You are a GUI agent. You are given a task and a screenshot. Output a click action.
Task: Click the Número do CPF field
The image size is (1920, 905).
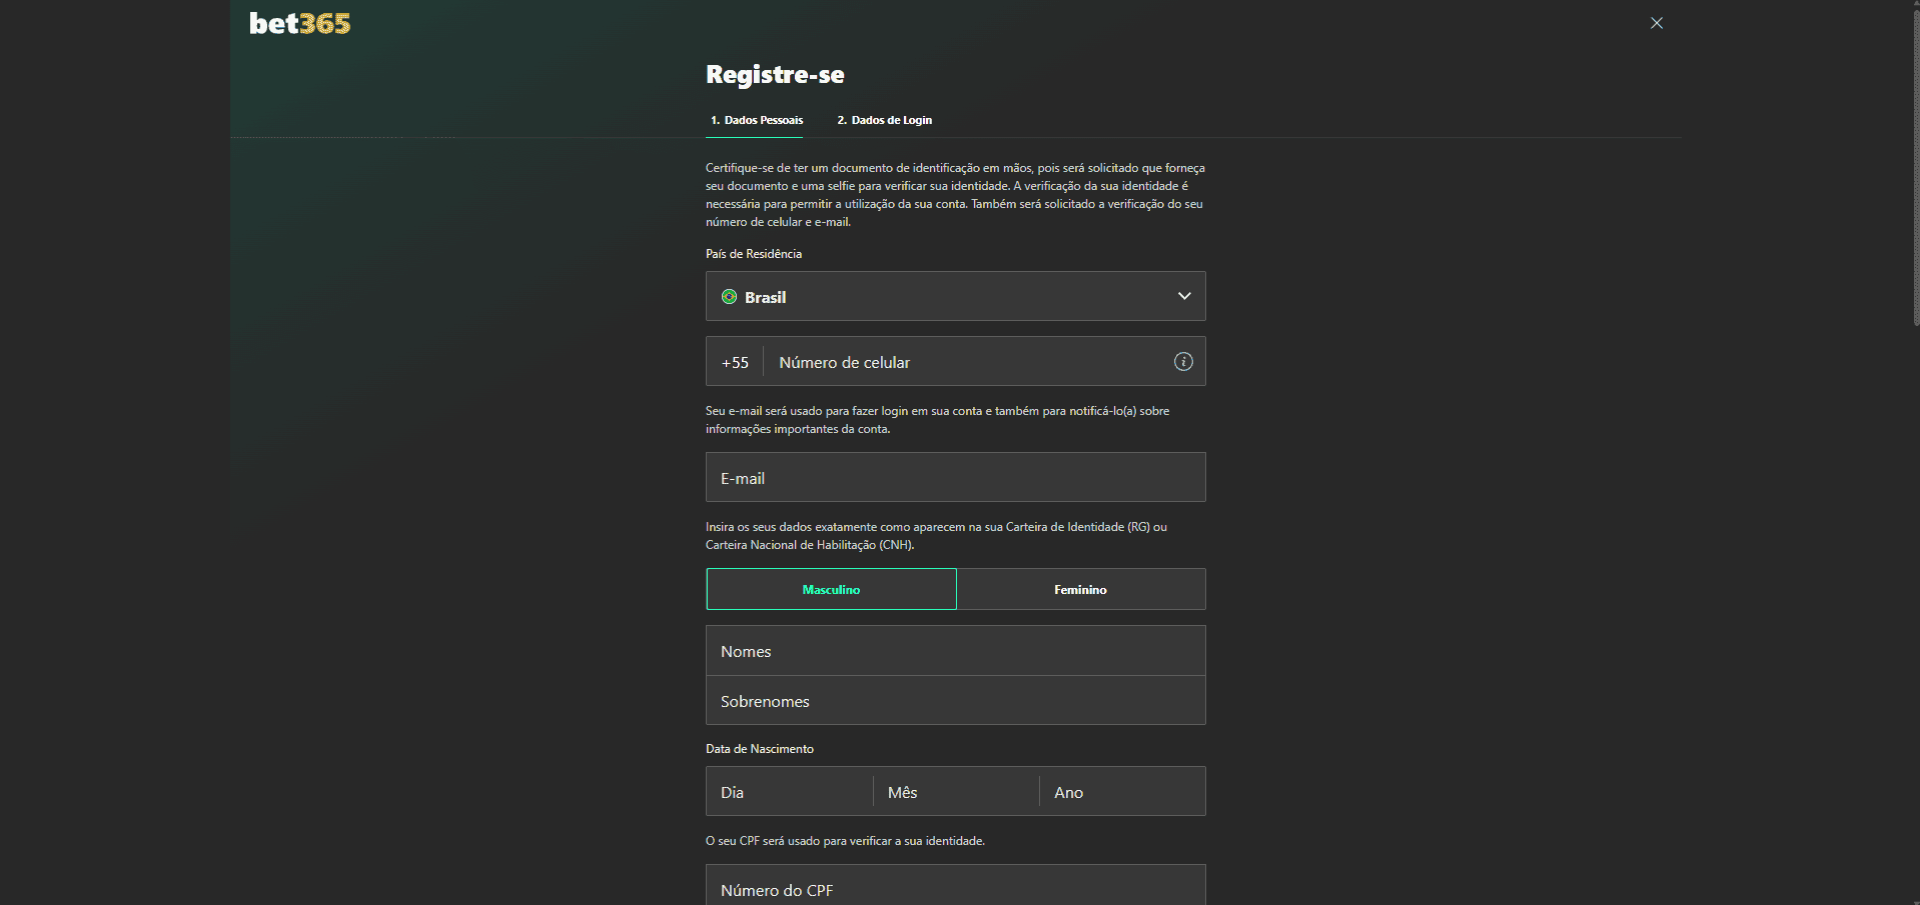tap(955, 888)
